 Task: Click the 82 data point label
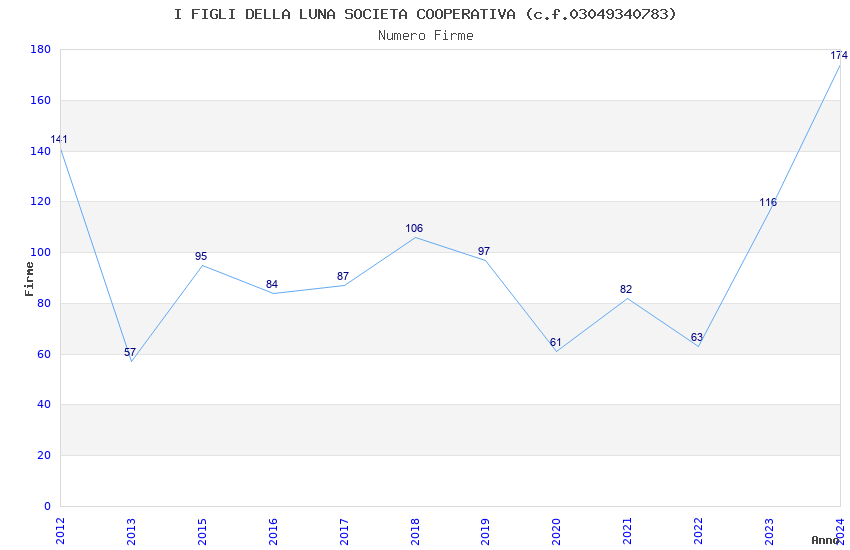click(x=626, y=290)
